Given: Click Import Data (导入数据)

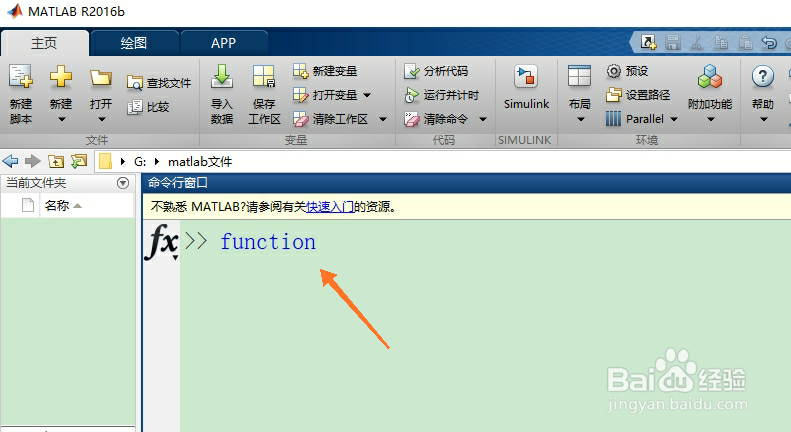Looking at the screenshot, I should 221,94.
